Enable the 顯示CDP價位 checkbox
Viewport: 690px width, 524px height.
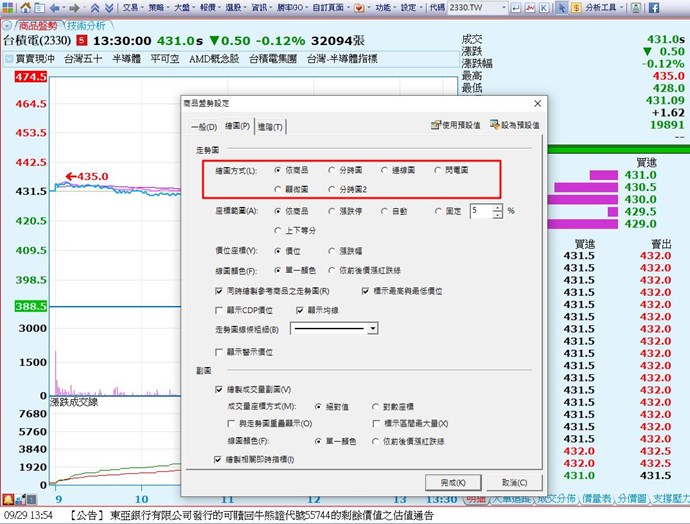point(219,310)
